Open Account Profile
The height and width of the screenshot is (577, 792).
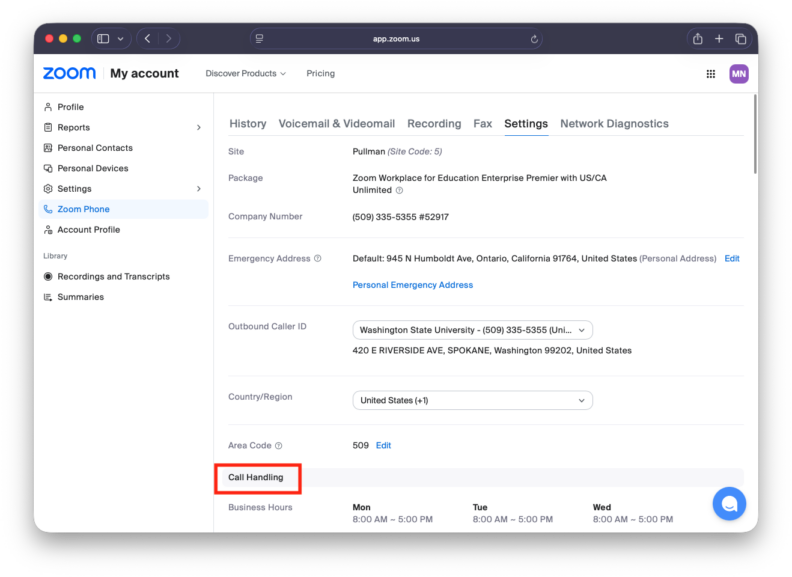[x=123, y=229]
